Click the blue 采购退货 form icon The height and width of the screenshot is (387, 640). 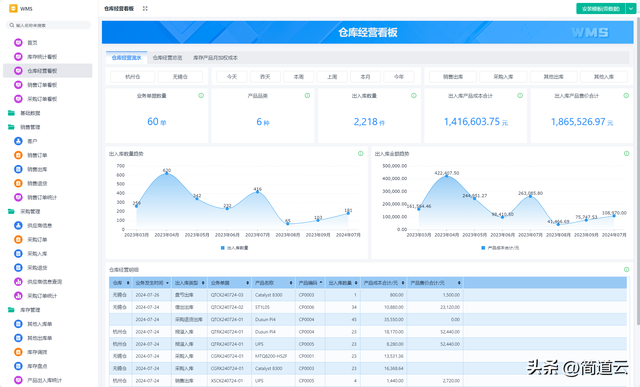click(18, 268)
